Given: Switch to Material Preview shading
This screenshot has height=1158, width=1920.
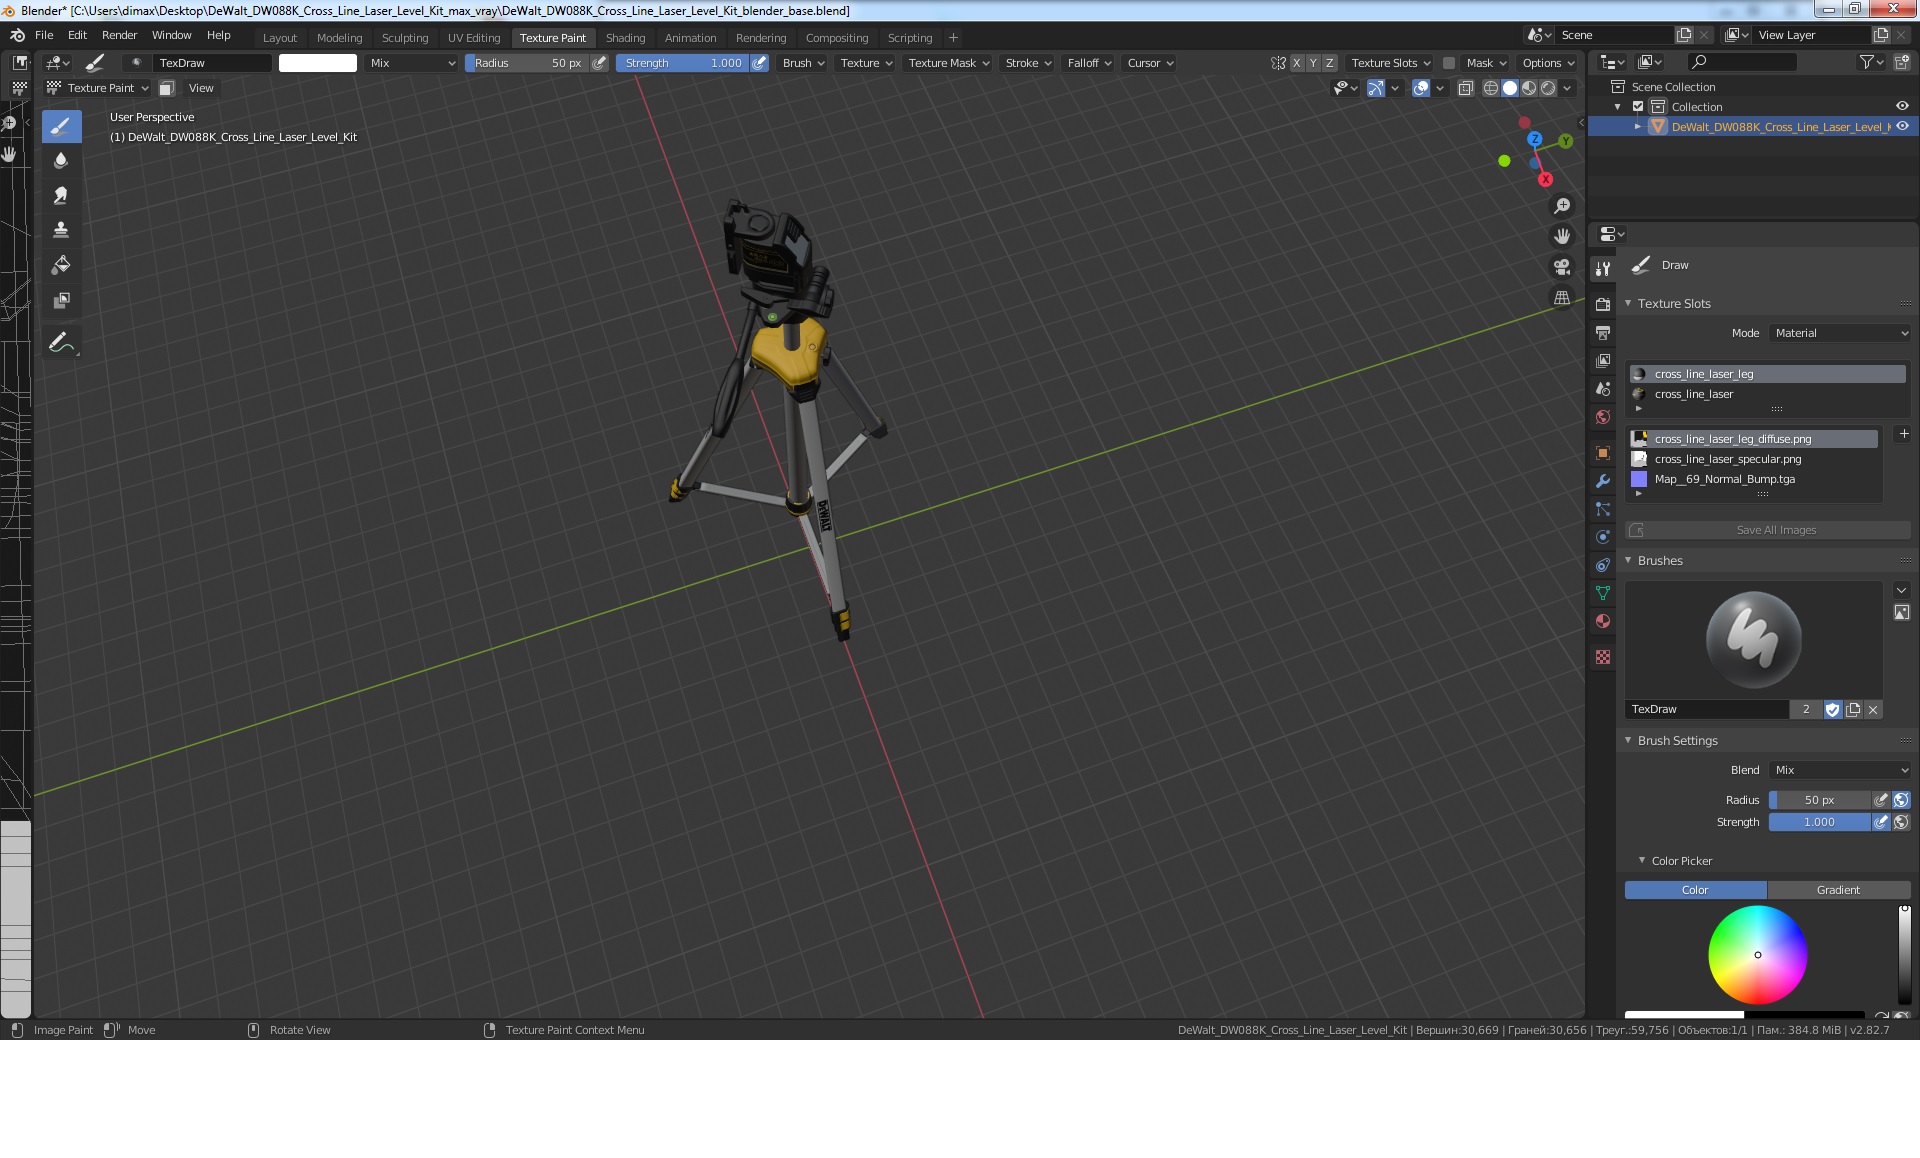Looking at the screenshot, I should point(1529,88).
